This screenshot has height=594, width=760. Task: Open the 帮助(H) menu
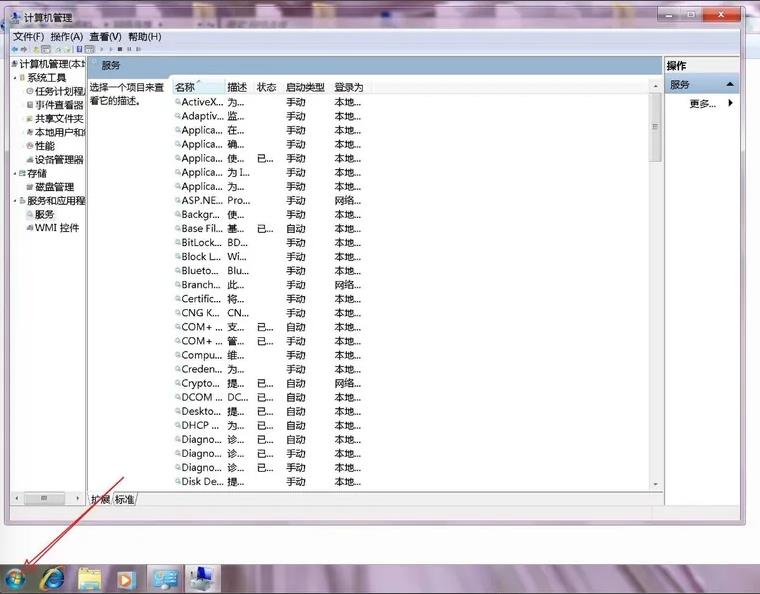point(144,37)
